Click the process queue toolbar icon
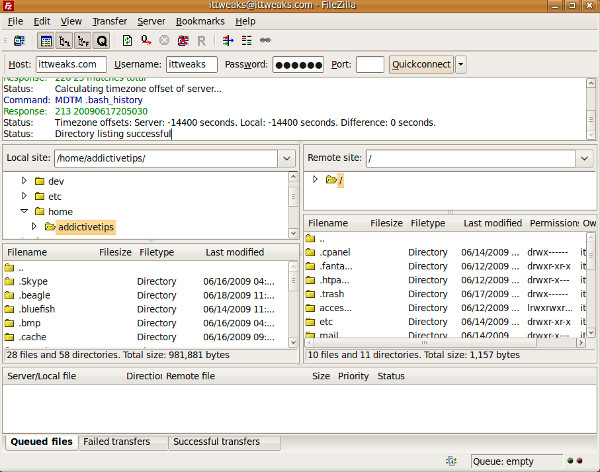This screenshot has width=600, height=472. pos(146,40)
